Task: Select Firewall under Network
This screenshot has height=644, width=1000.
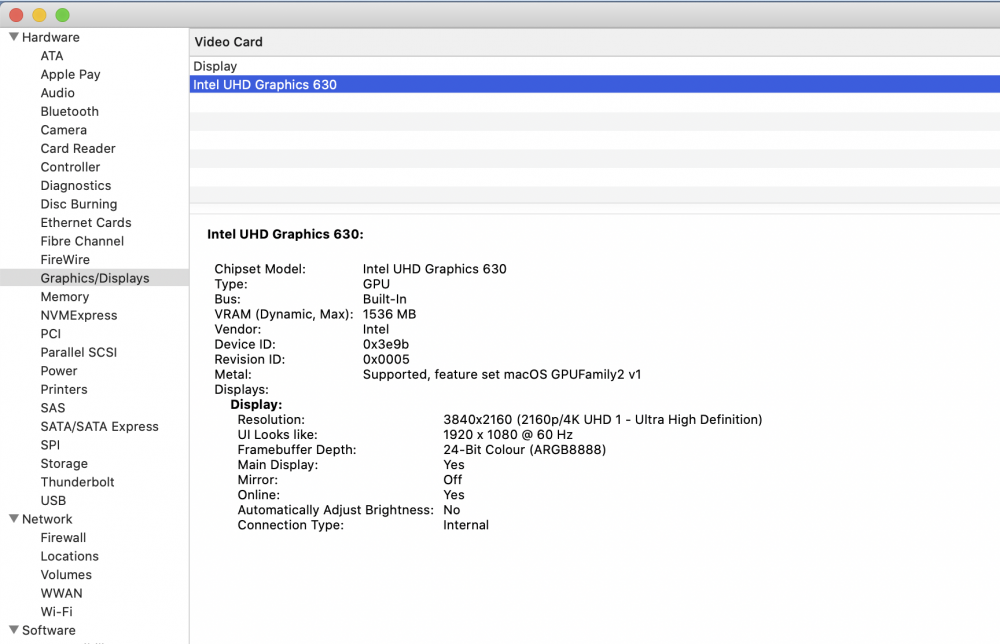Action: coord(63,538)
